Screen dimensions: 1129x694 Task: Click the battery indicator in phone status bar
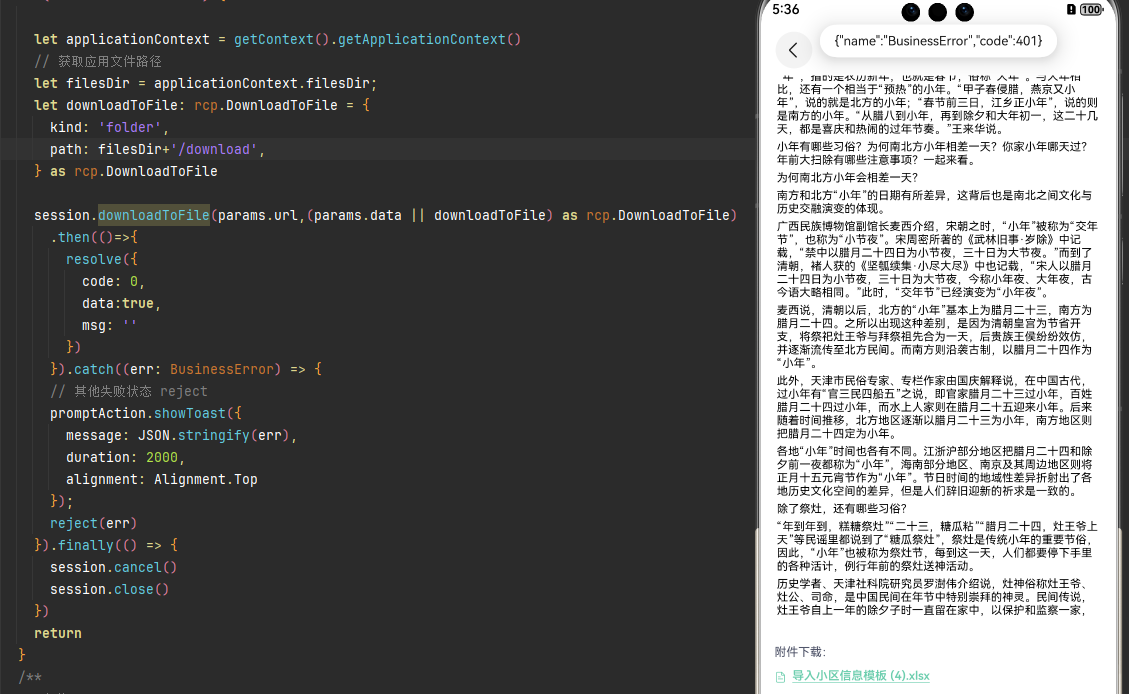tap(1091, 9)
